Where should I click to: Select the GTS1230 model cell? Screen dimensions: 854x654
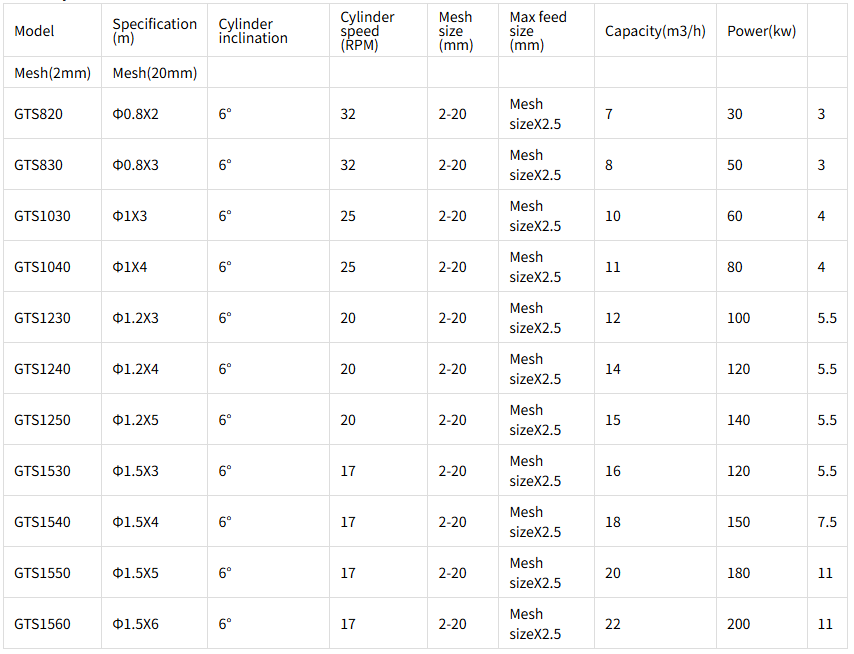point(42,317)
